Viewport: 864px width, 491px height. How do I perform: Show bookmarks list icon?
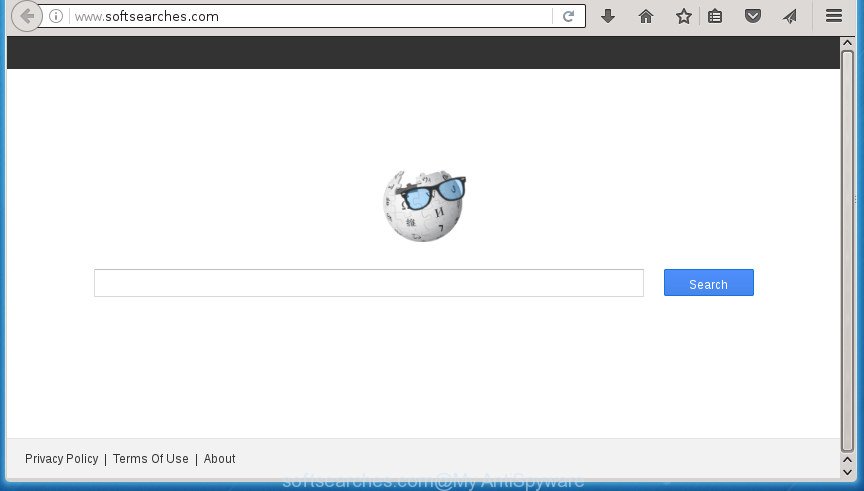(715, 17)
